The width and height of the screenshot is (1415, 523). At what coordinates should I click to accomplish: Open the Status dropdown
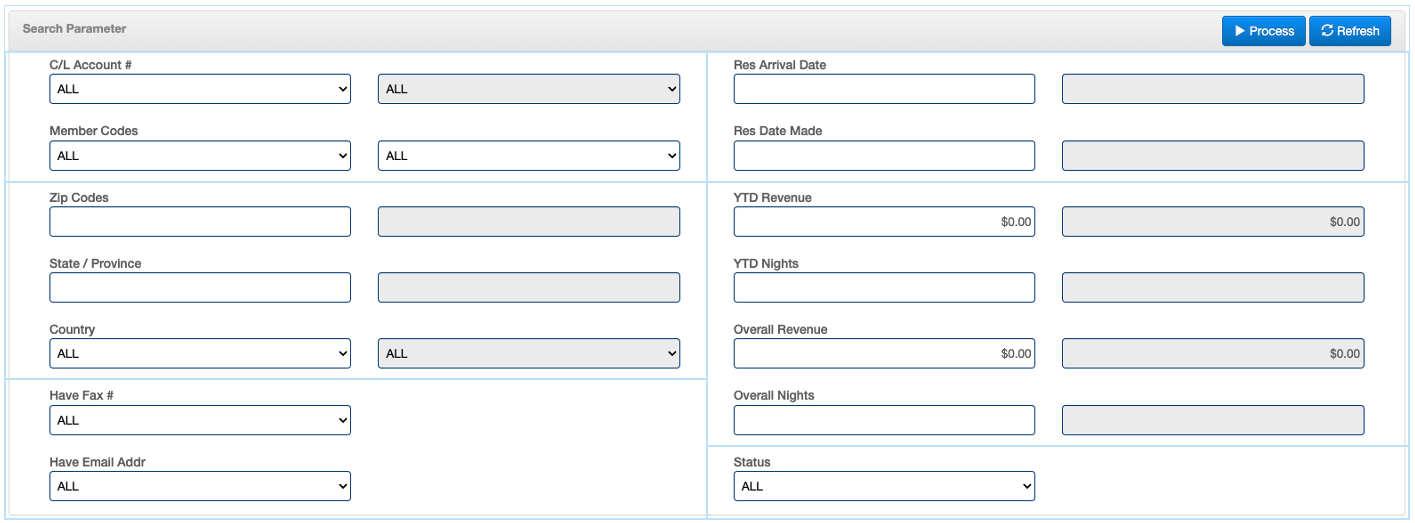(884, 486)
